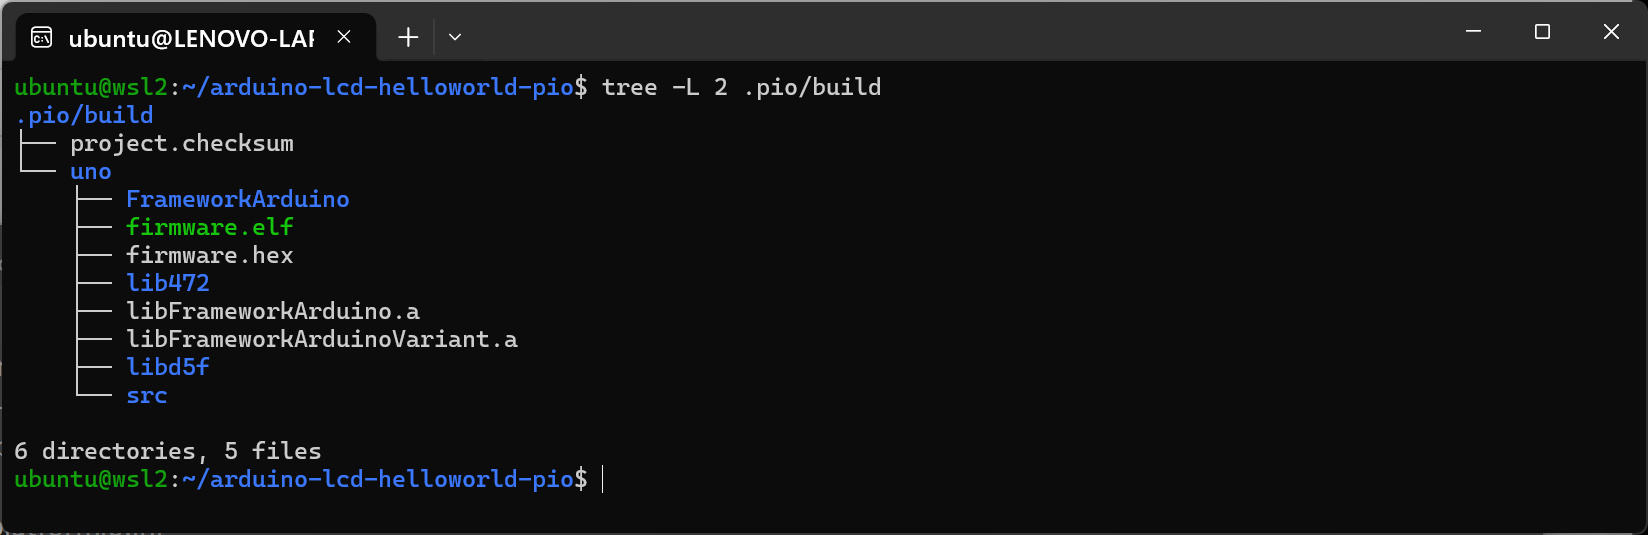Open a new tab with the plus button

point(408,38)
